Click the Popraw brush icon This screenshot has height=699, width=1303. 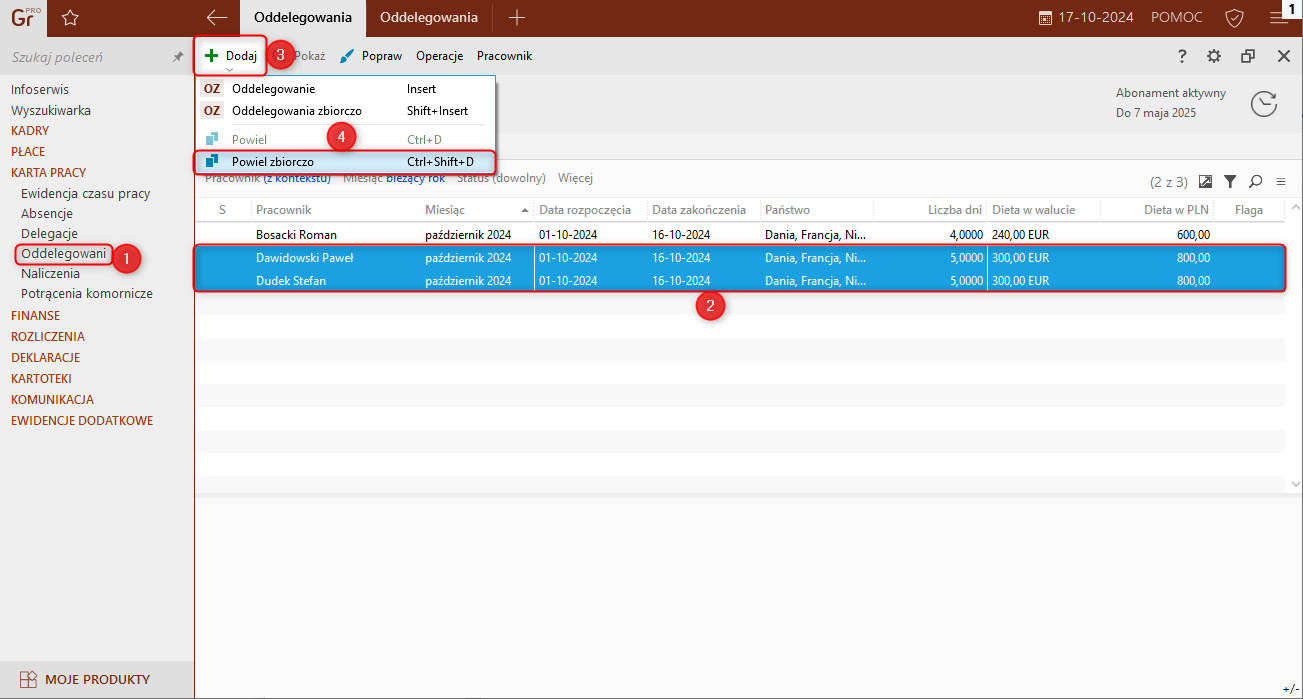(x=347, y=56)
